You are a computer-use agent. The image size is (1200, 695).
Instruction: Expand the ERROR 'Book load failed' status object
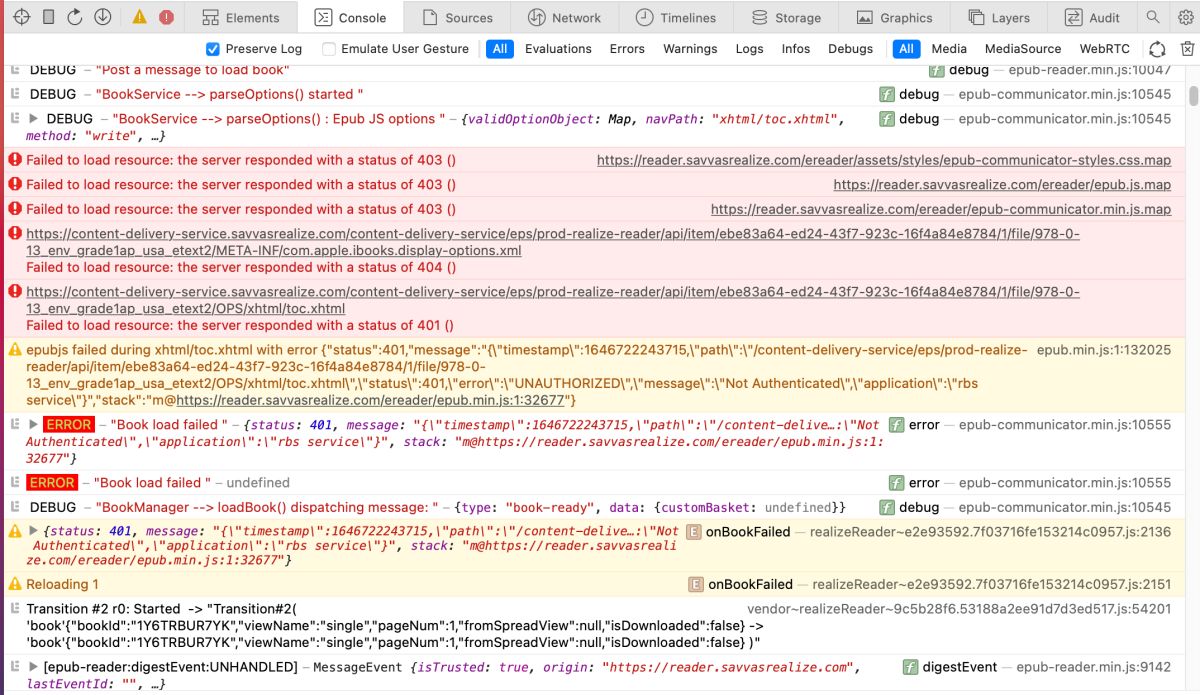[x=34, y=424]
